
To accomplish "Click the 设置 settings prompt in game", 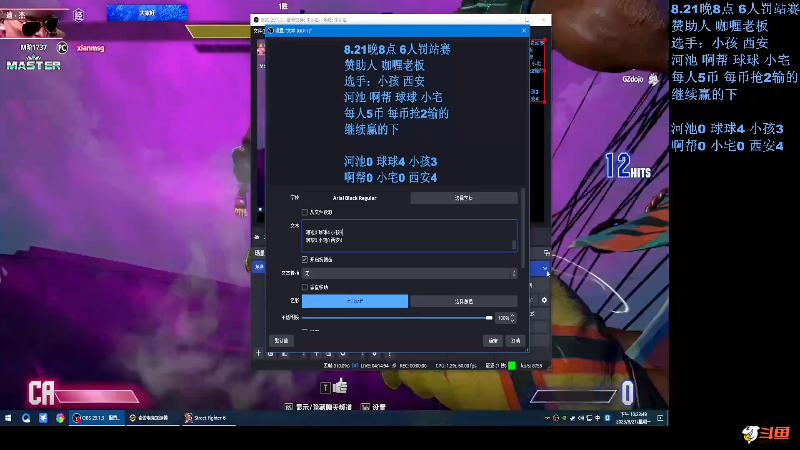I will coord(374,407).
